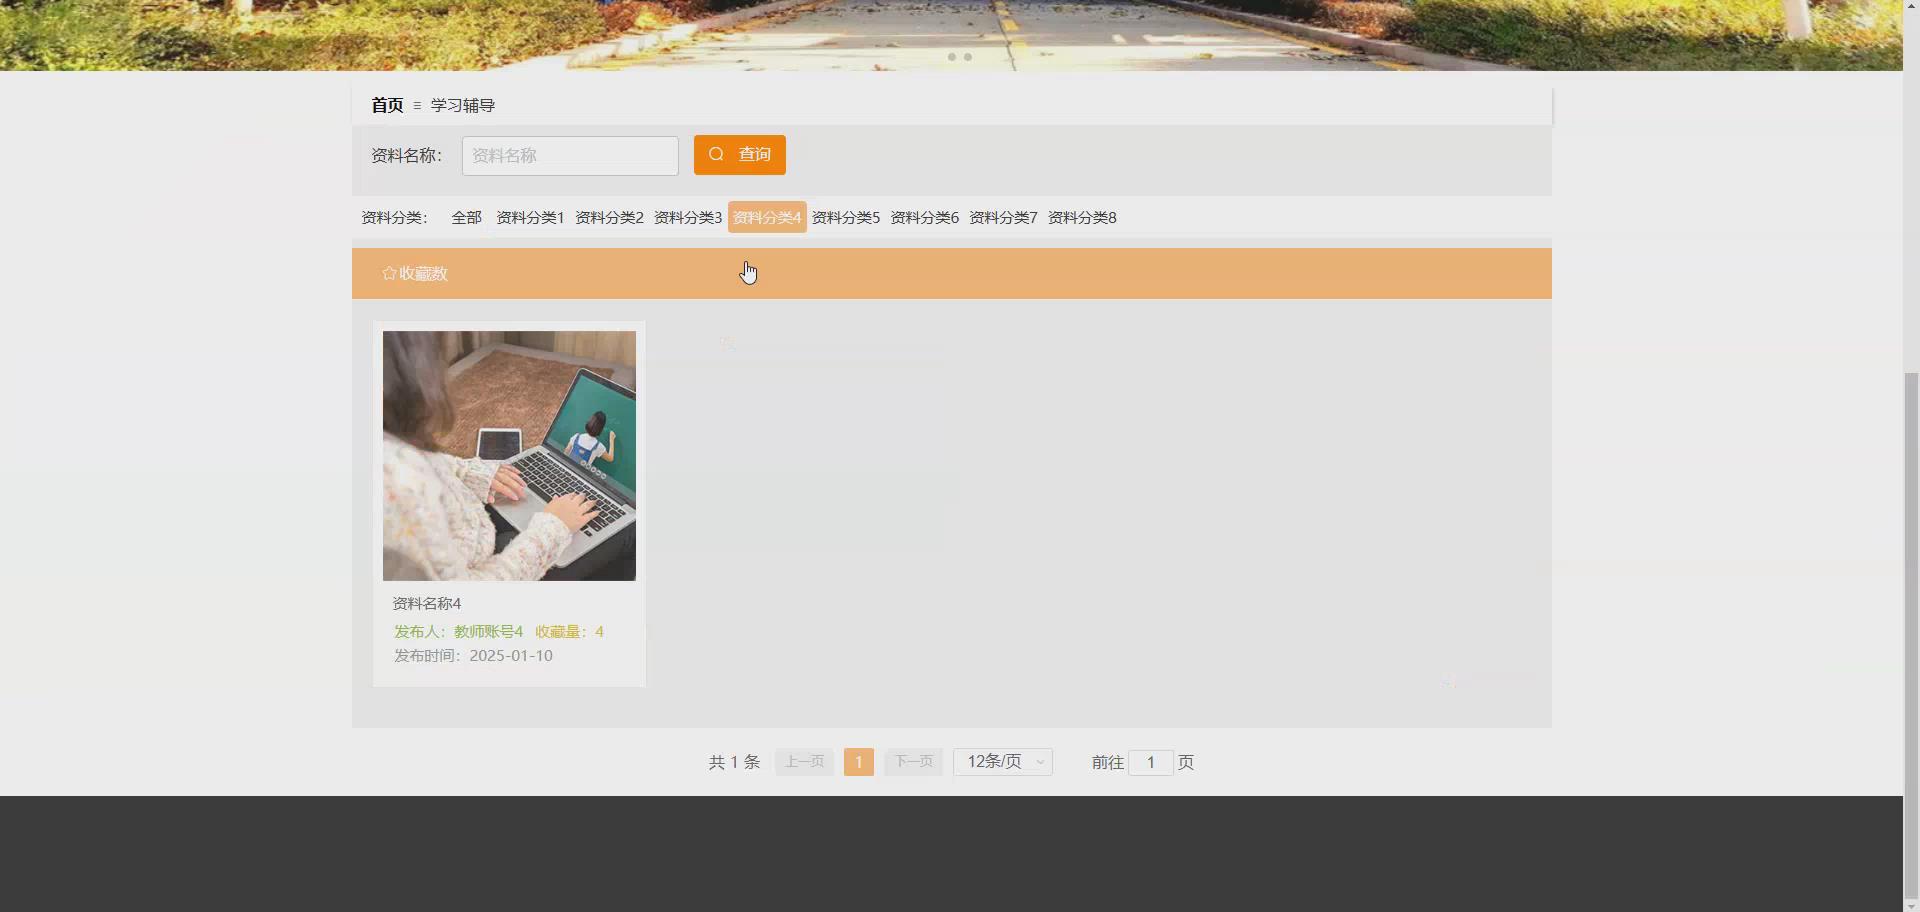Open the 12条/页 page size dropdown
Viewport: 1920px width, 912px height.
(1002, 761)
